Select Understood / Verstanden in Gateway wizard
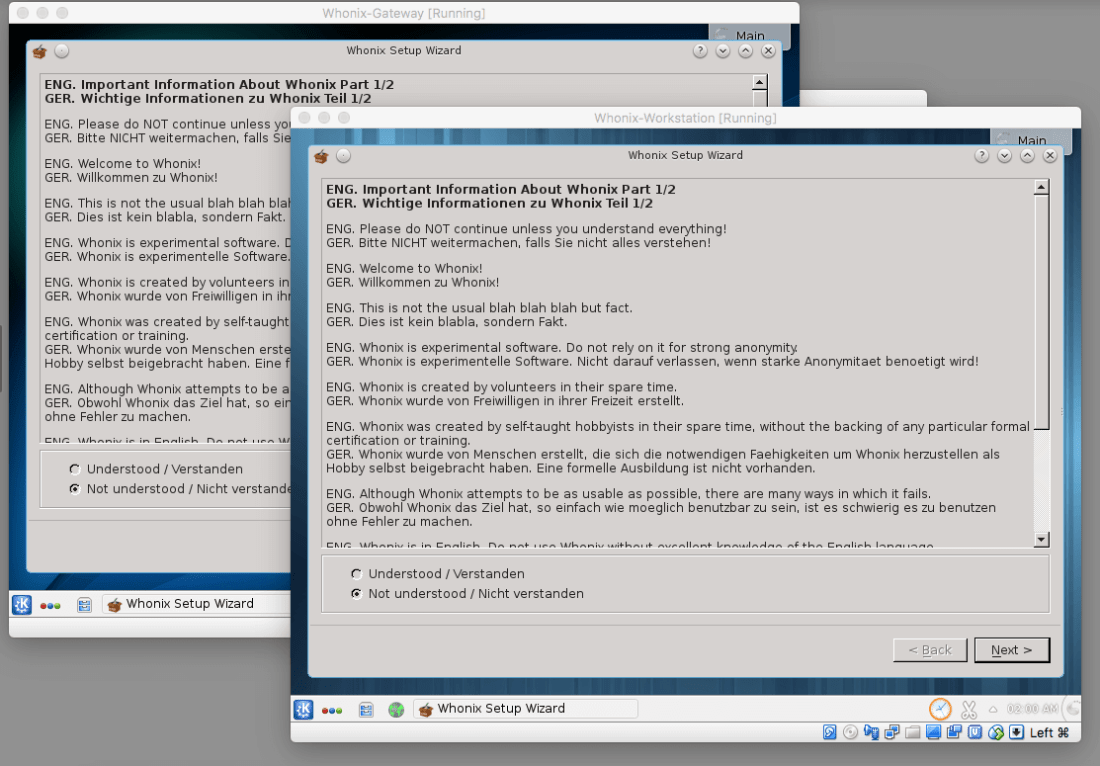 click(x=156, y=469)
